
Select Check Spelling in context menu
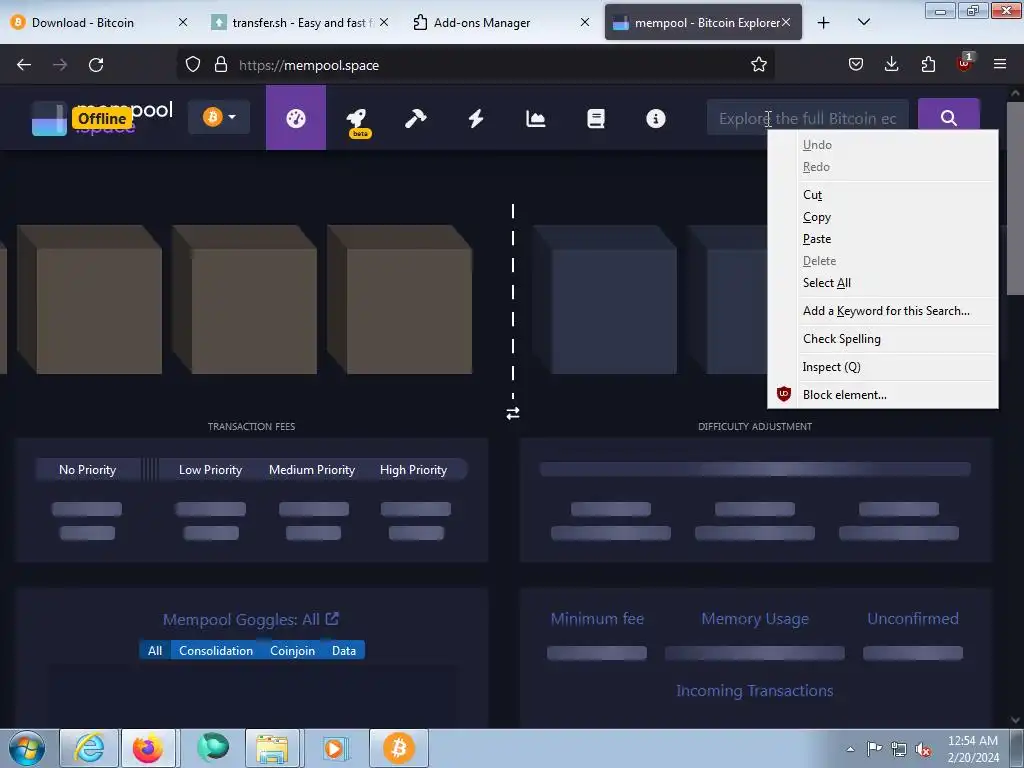pos(883,339)
